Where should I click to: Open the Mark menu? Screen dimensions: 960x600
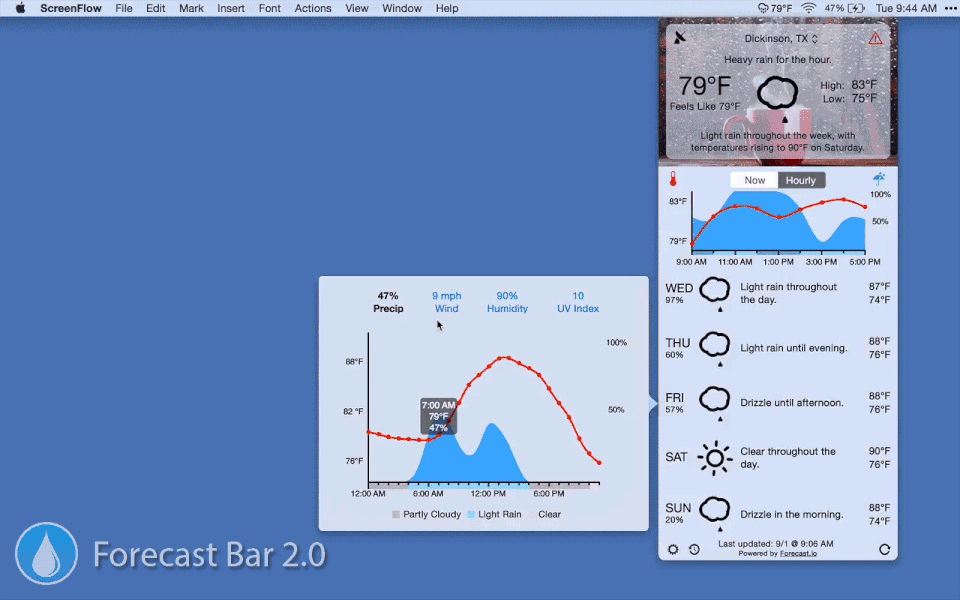tap(191, 8)
